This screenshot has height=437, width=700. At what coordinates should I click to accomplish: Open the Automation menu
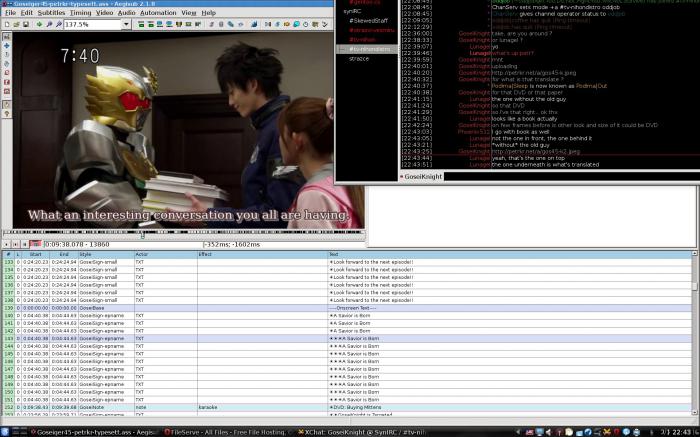(x=158, y=13)
